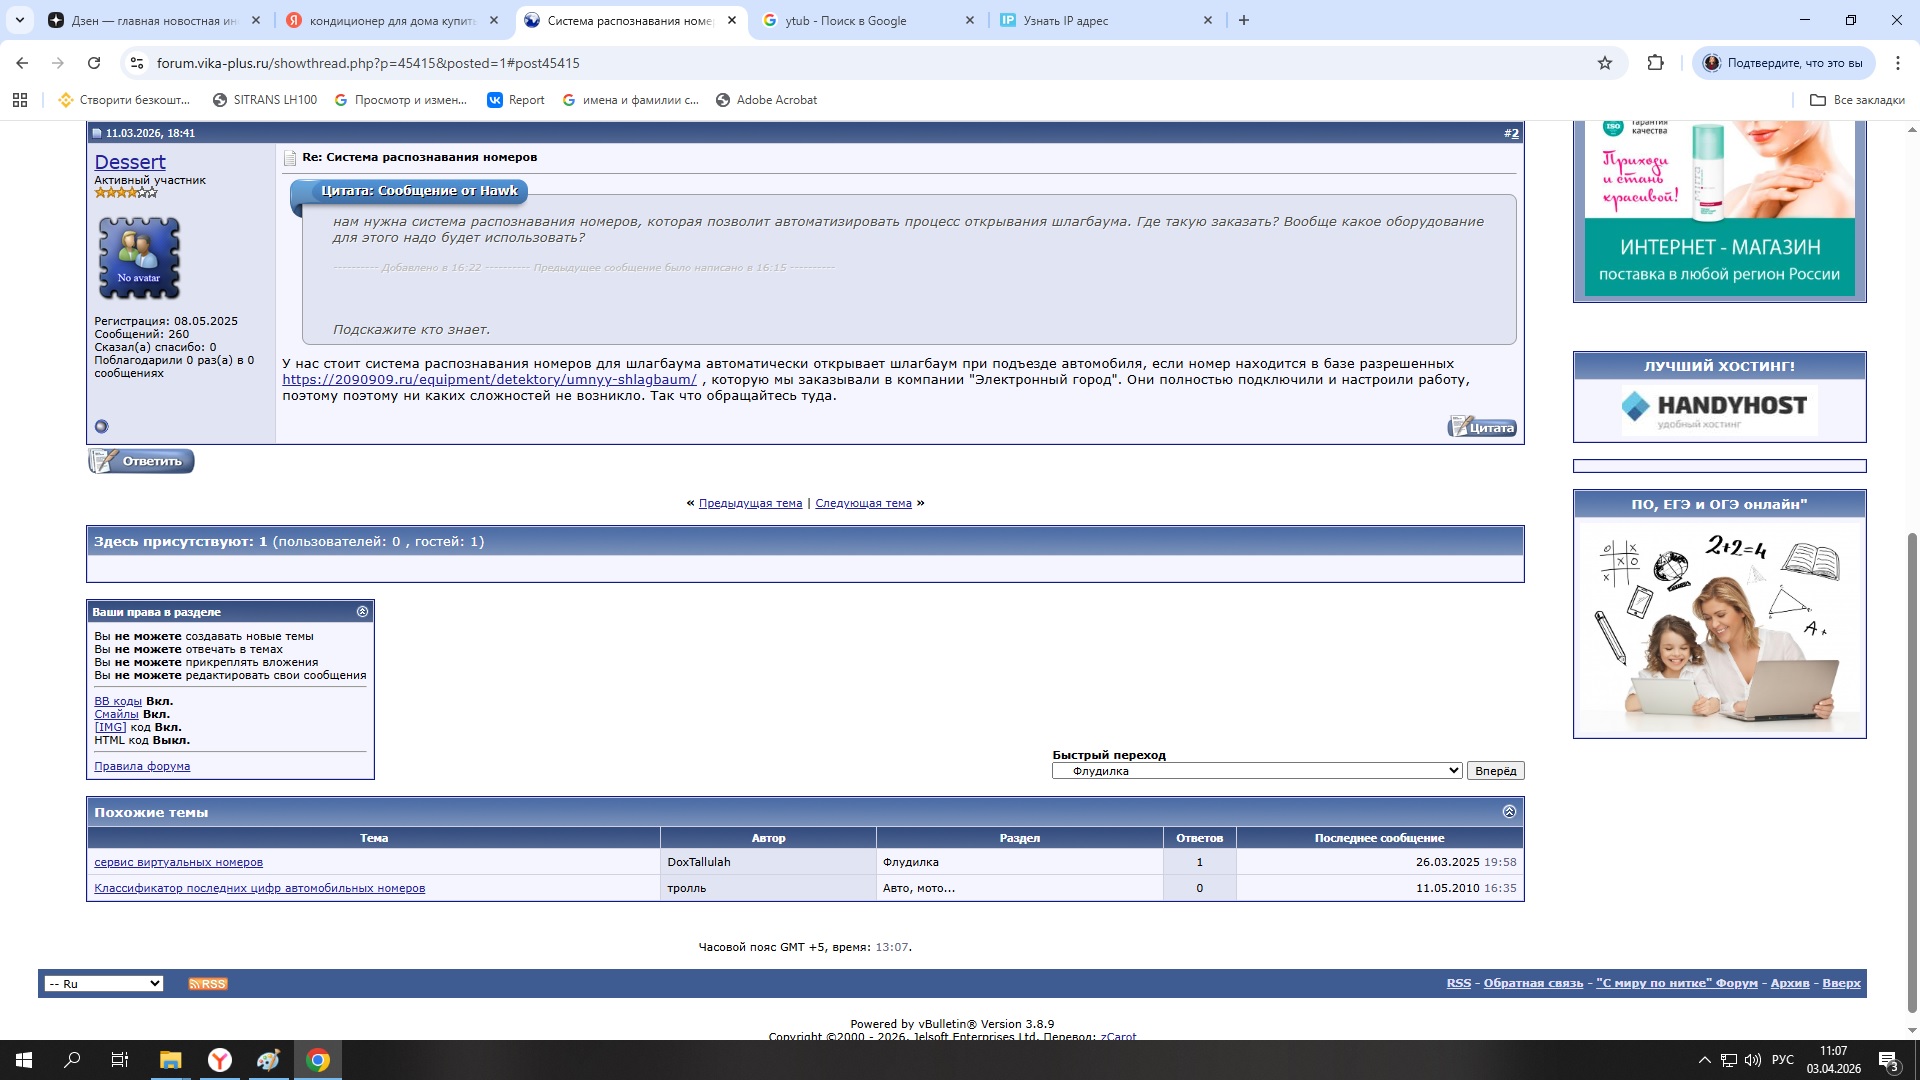This screenshot has width=1920, height=1080.
Task: Expand the tab search dropdown arrow
Action: [x=19, y=20]
